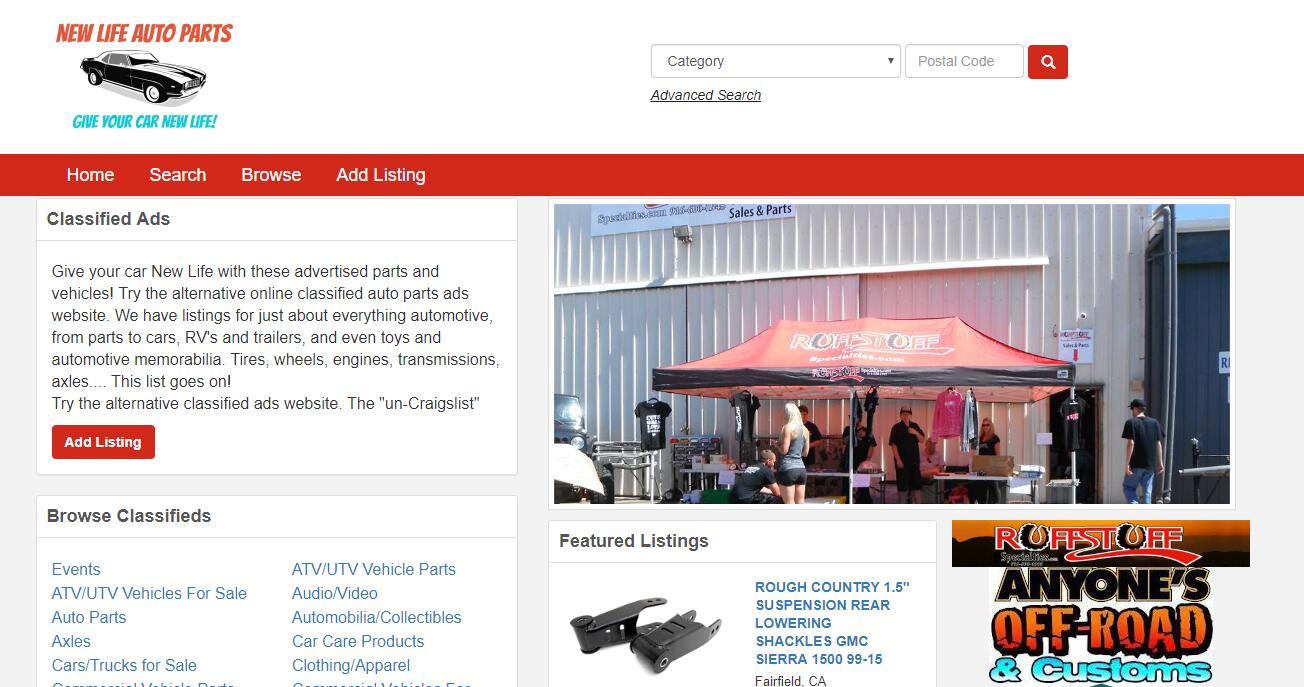Image resolution: width=1304 pixels, height=687 pixels.
Task: Open the Browse menu item
Action: [x=271, y=175]
